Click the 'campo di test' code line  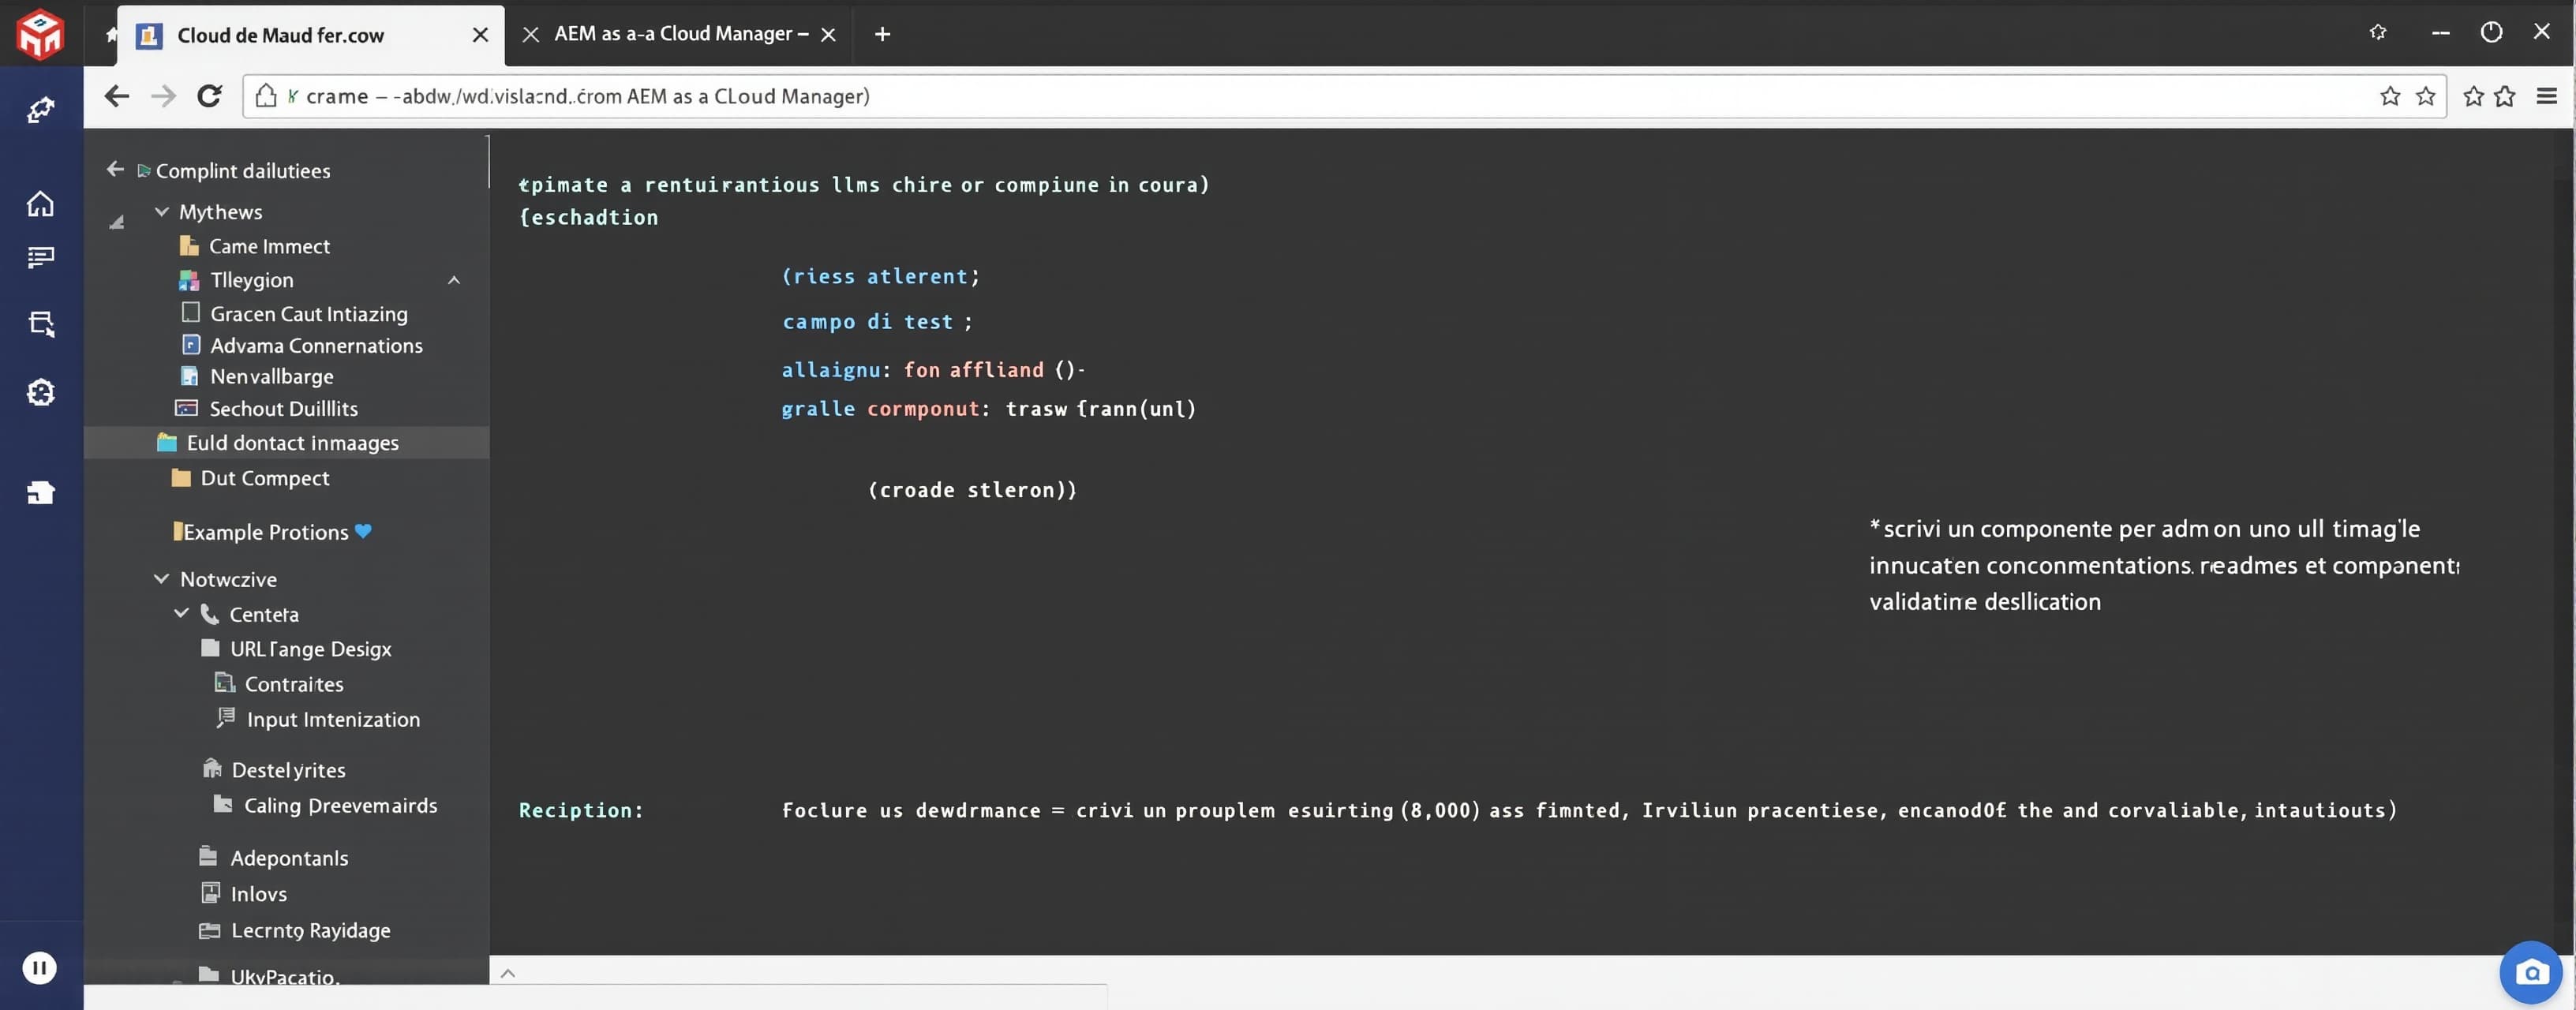tap(877, 322)
